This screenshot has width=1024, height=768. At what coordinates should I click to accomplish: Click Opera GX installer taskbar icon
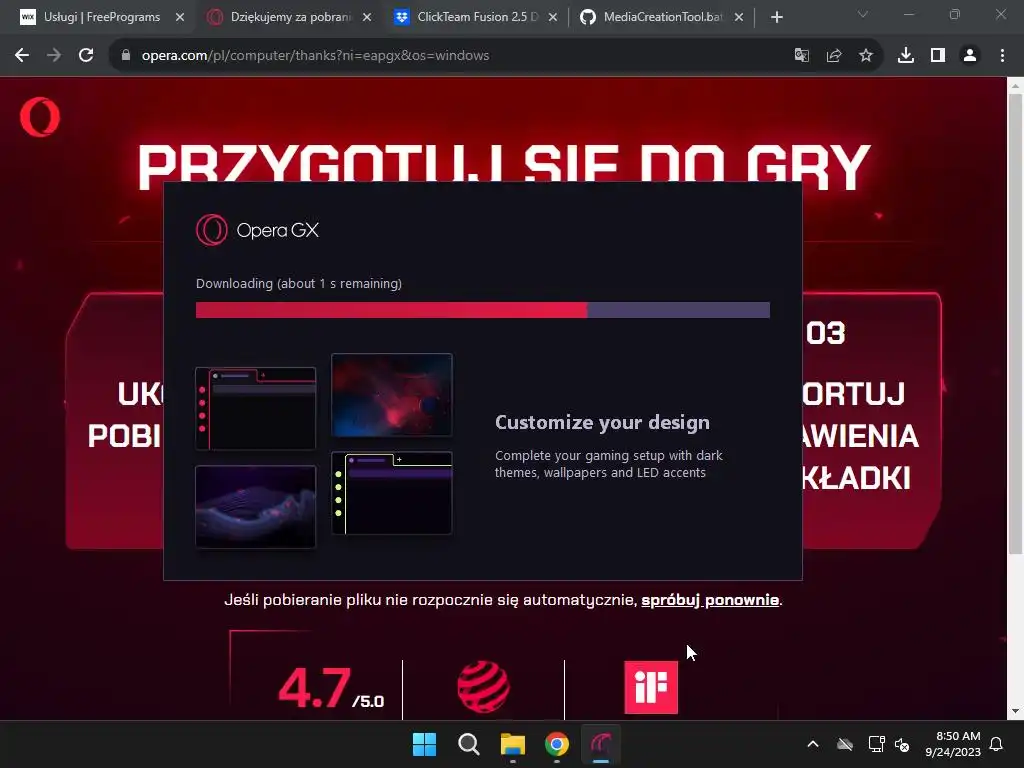point(601,744)
